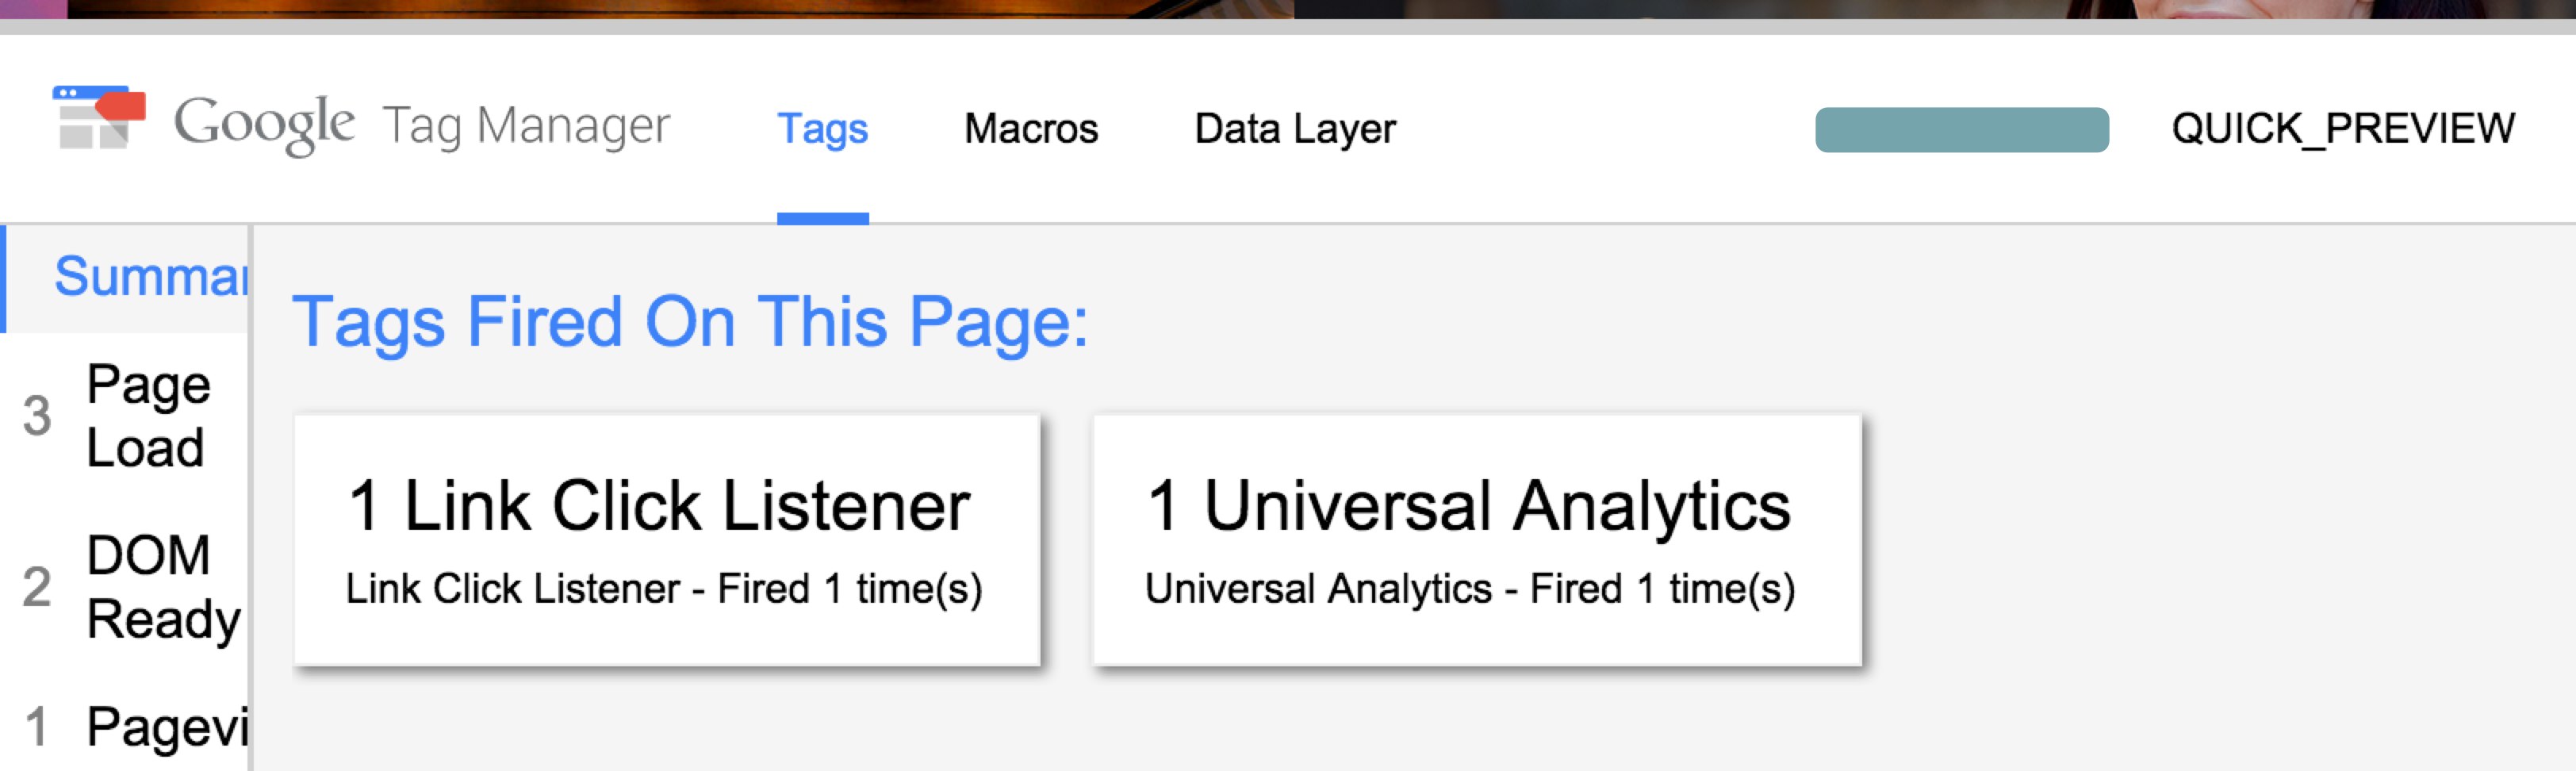This screenshot has height=771, width=2576.
Task: Click the QUICK_PREVIEW label
Action: pos(2343,129)
